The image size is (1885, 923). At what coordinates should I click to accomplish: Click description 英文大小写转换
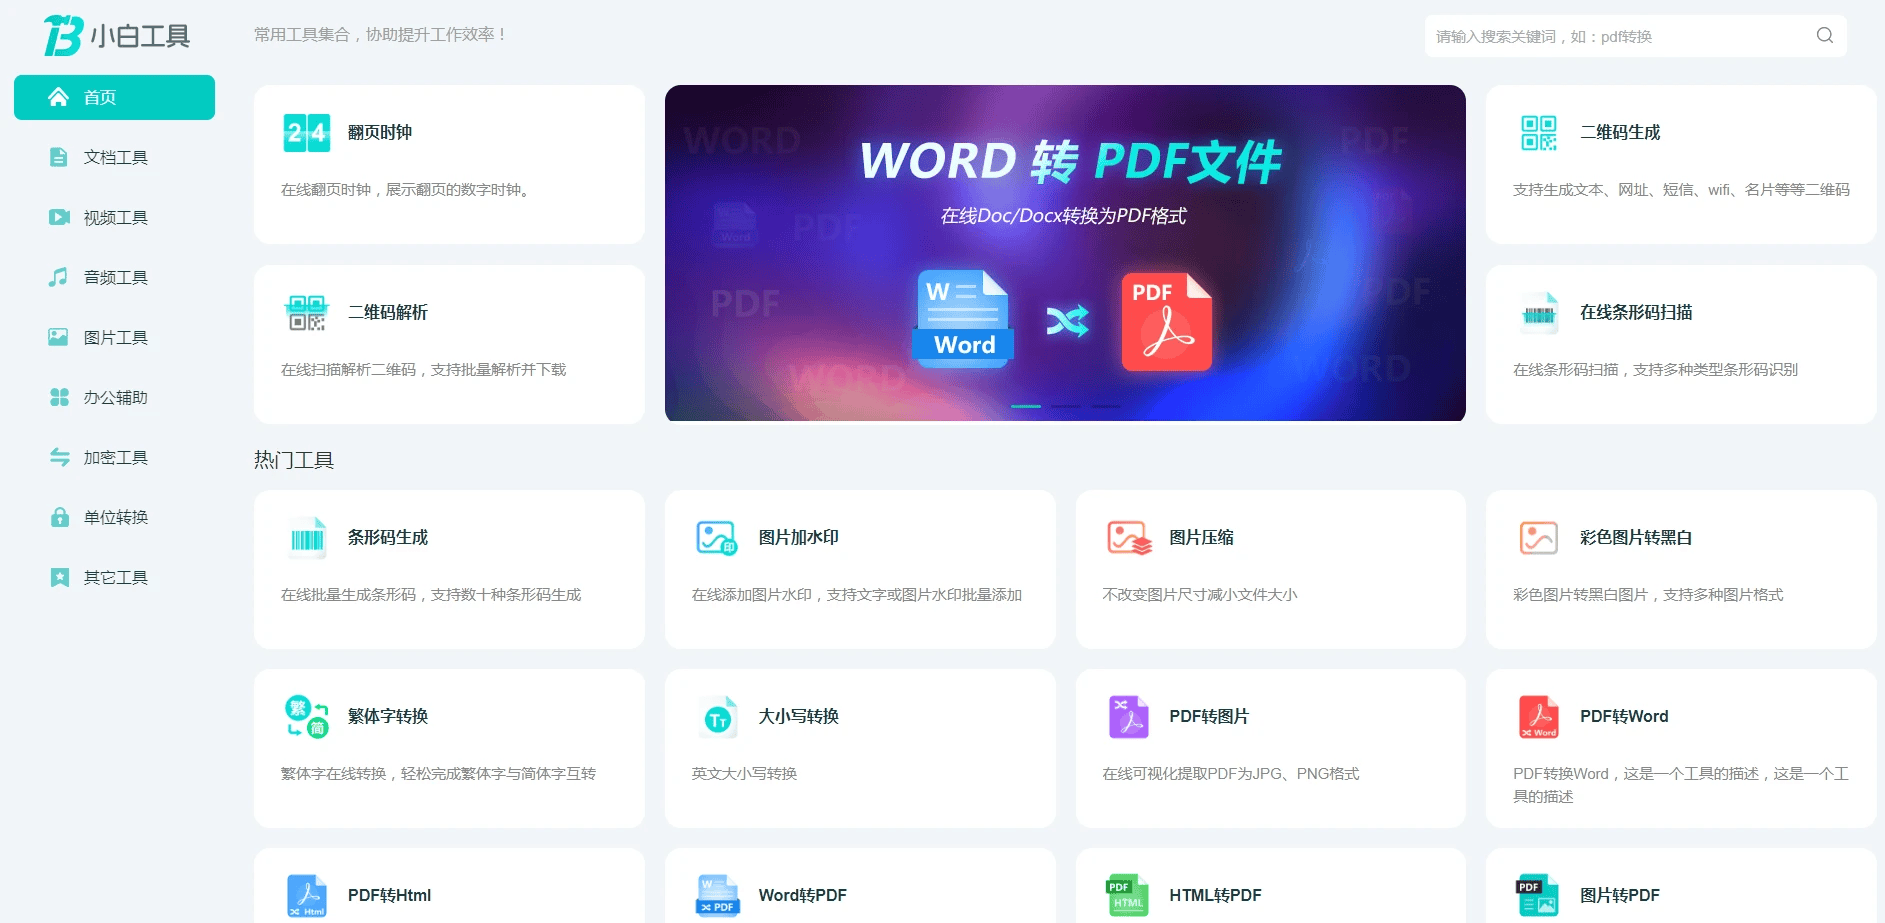[744, 773]
